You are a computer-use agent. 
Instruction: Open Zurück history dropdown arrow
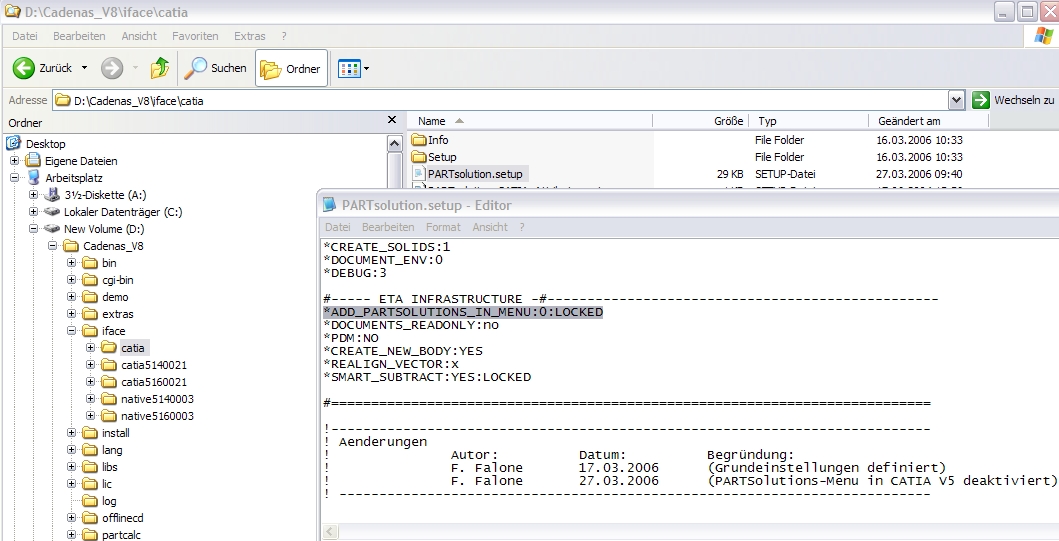click(84, 68)
